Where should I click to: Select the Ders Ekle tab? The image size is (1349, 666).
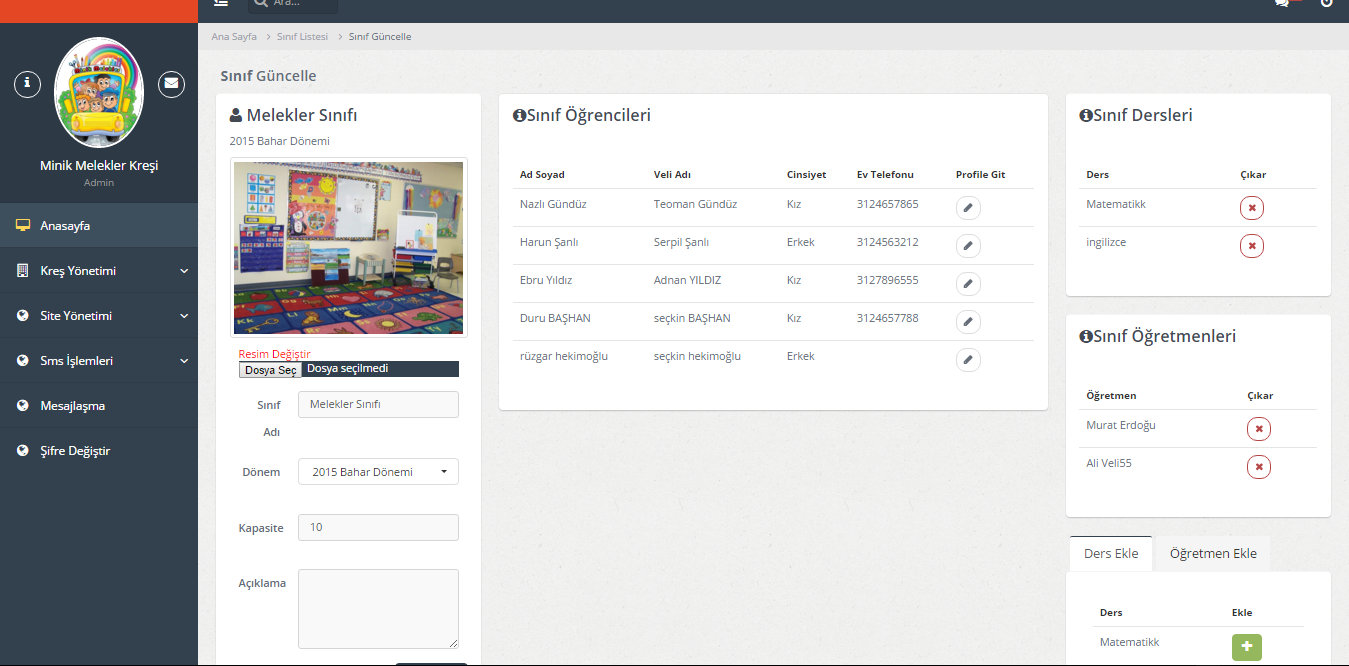[x=1110, y=554]
